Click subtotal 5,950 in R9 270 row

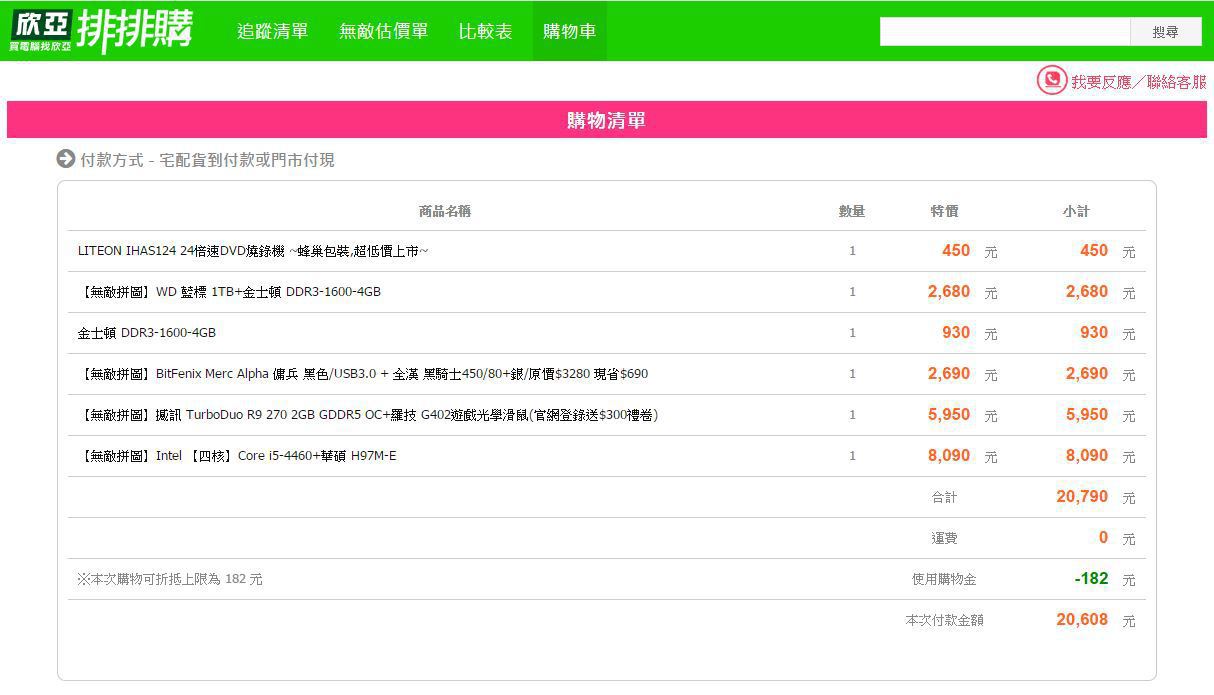click(x=1087, y=414)
